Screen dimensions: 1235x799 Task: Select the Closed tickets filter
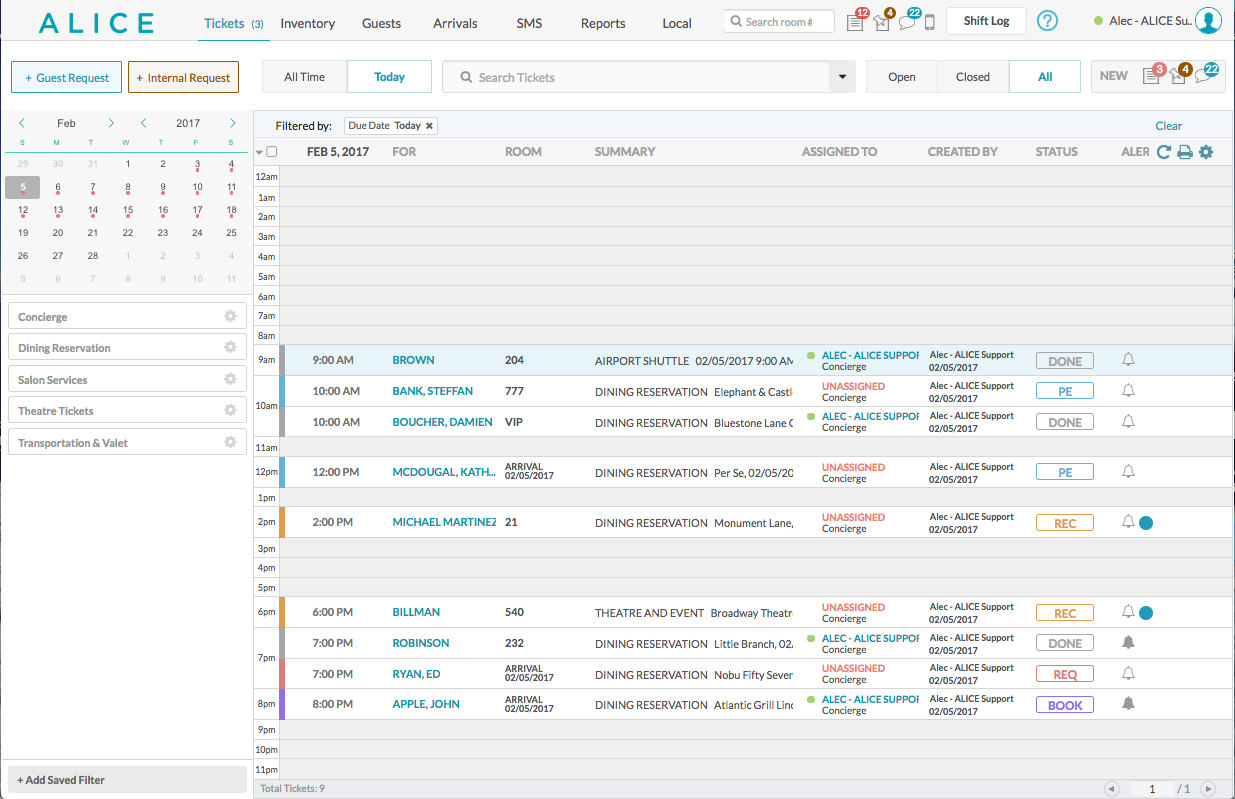pos(972,77)
